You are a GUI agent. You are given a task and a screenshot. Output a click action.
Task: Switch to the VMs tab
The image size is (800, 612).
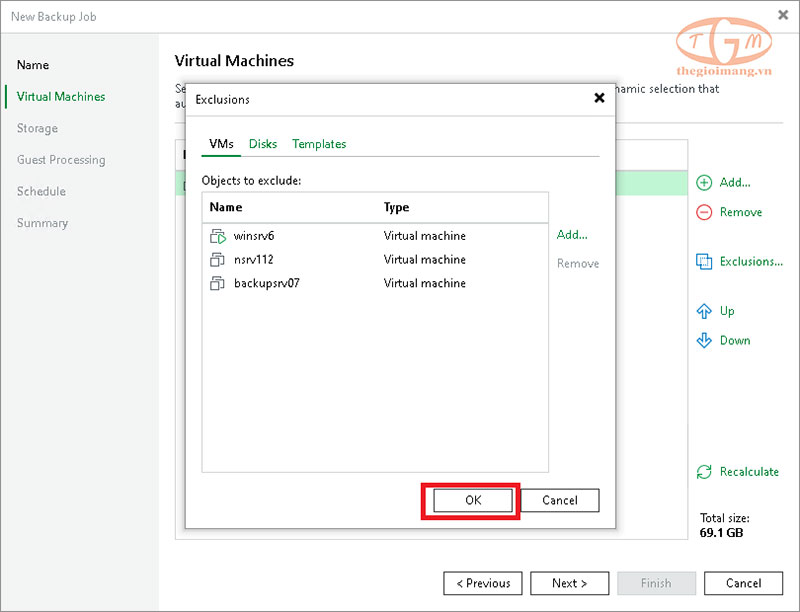point(221,144)
